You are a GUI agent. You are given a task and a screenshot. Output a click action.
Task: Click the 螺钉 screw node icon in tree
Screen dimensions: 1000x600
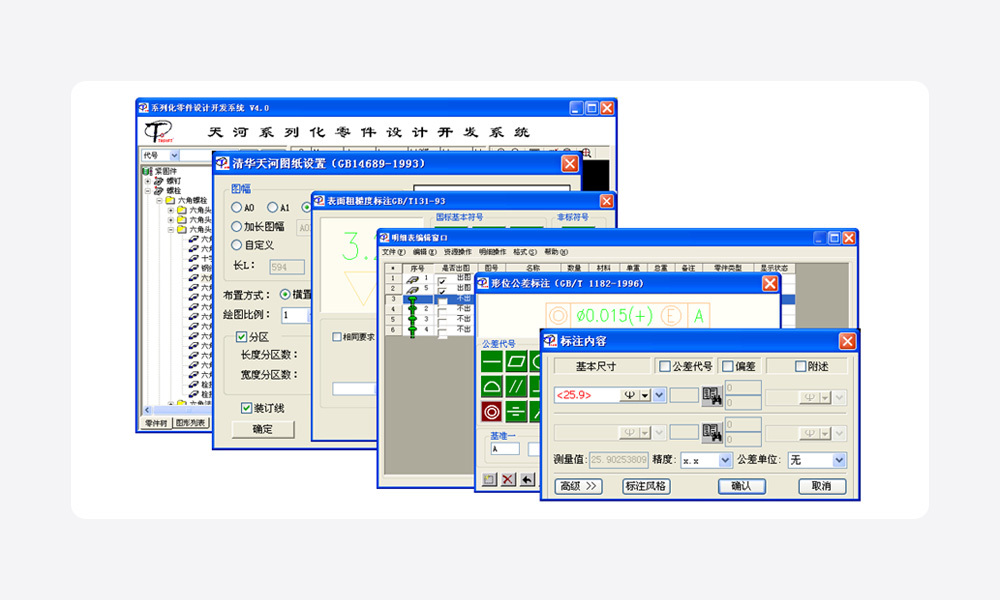coord(159,181)
